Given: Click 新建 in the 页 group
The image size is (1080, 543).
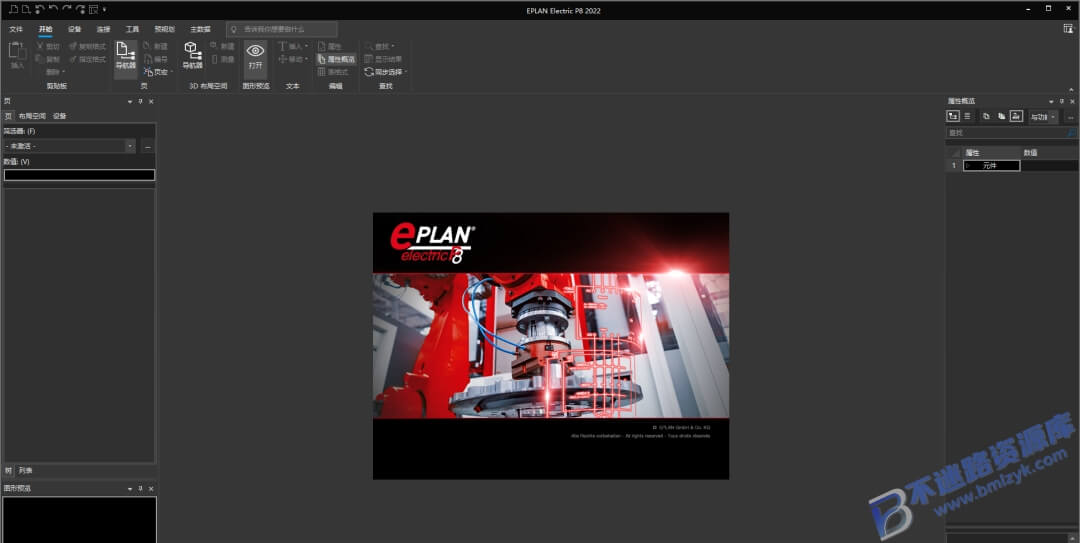Looking at the screenshot, I should tap(156, 46).
